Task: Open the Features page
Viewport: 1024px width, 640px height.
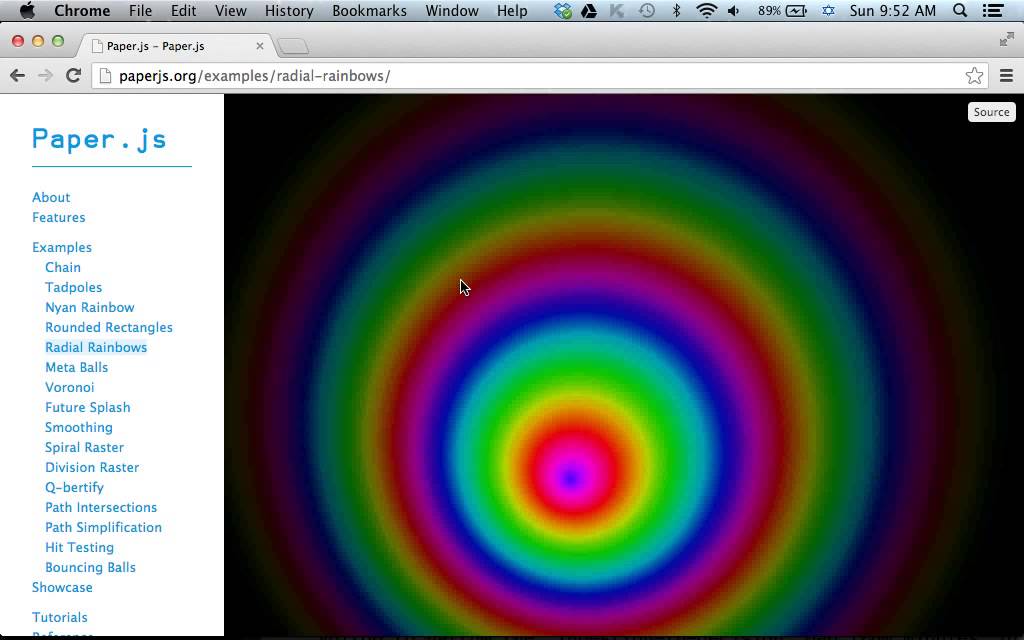Action: 59,217
